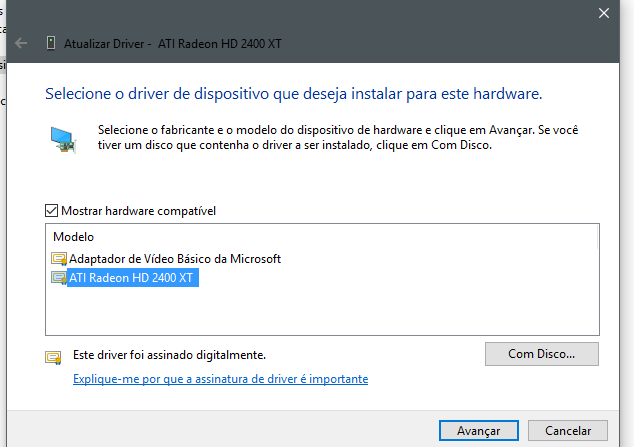Select Adaptador de Vídeo Básico da Microsoft
The image size is (634, 447).
(x=175, y=259)
